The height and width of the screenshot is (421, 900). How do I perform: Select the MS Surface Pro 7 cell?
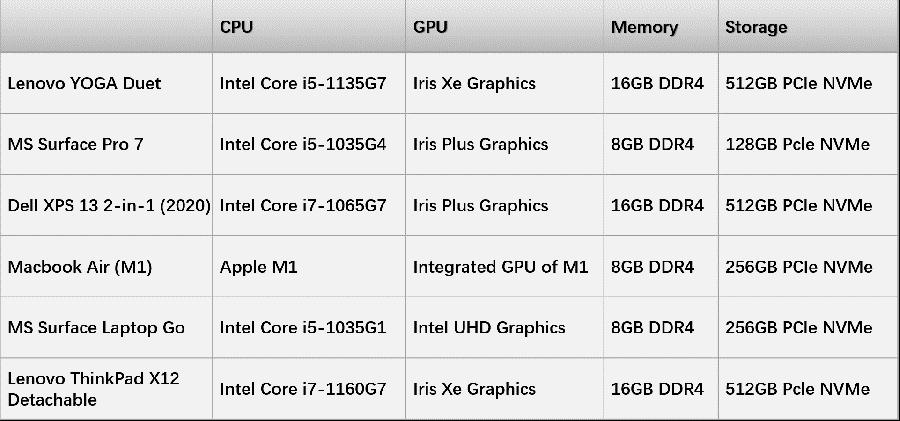[x=76, y=144]
